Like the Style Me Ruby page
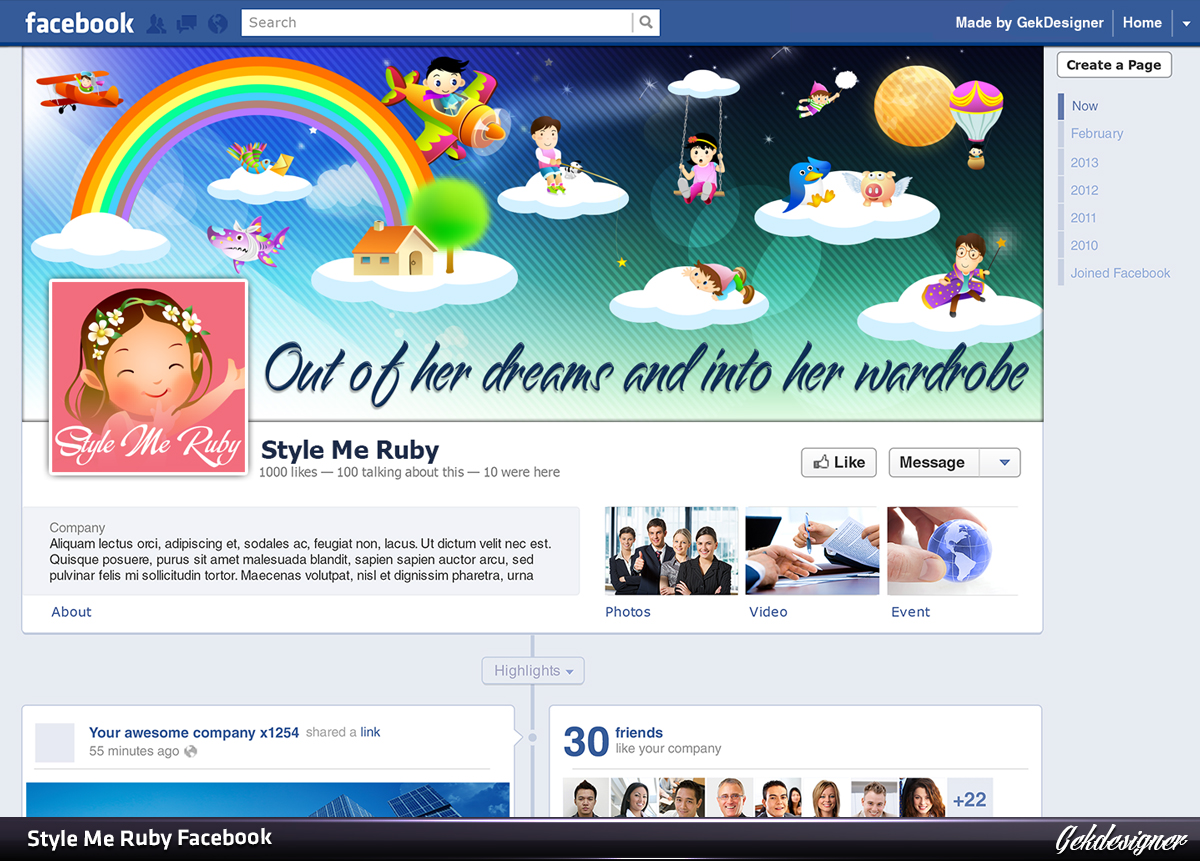 point(839,463)
